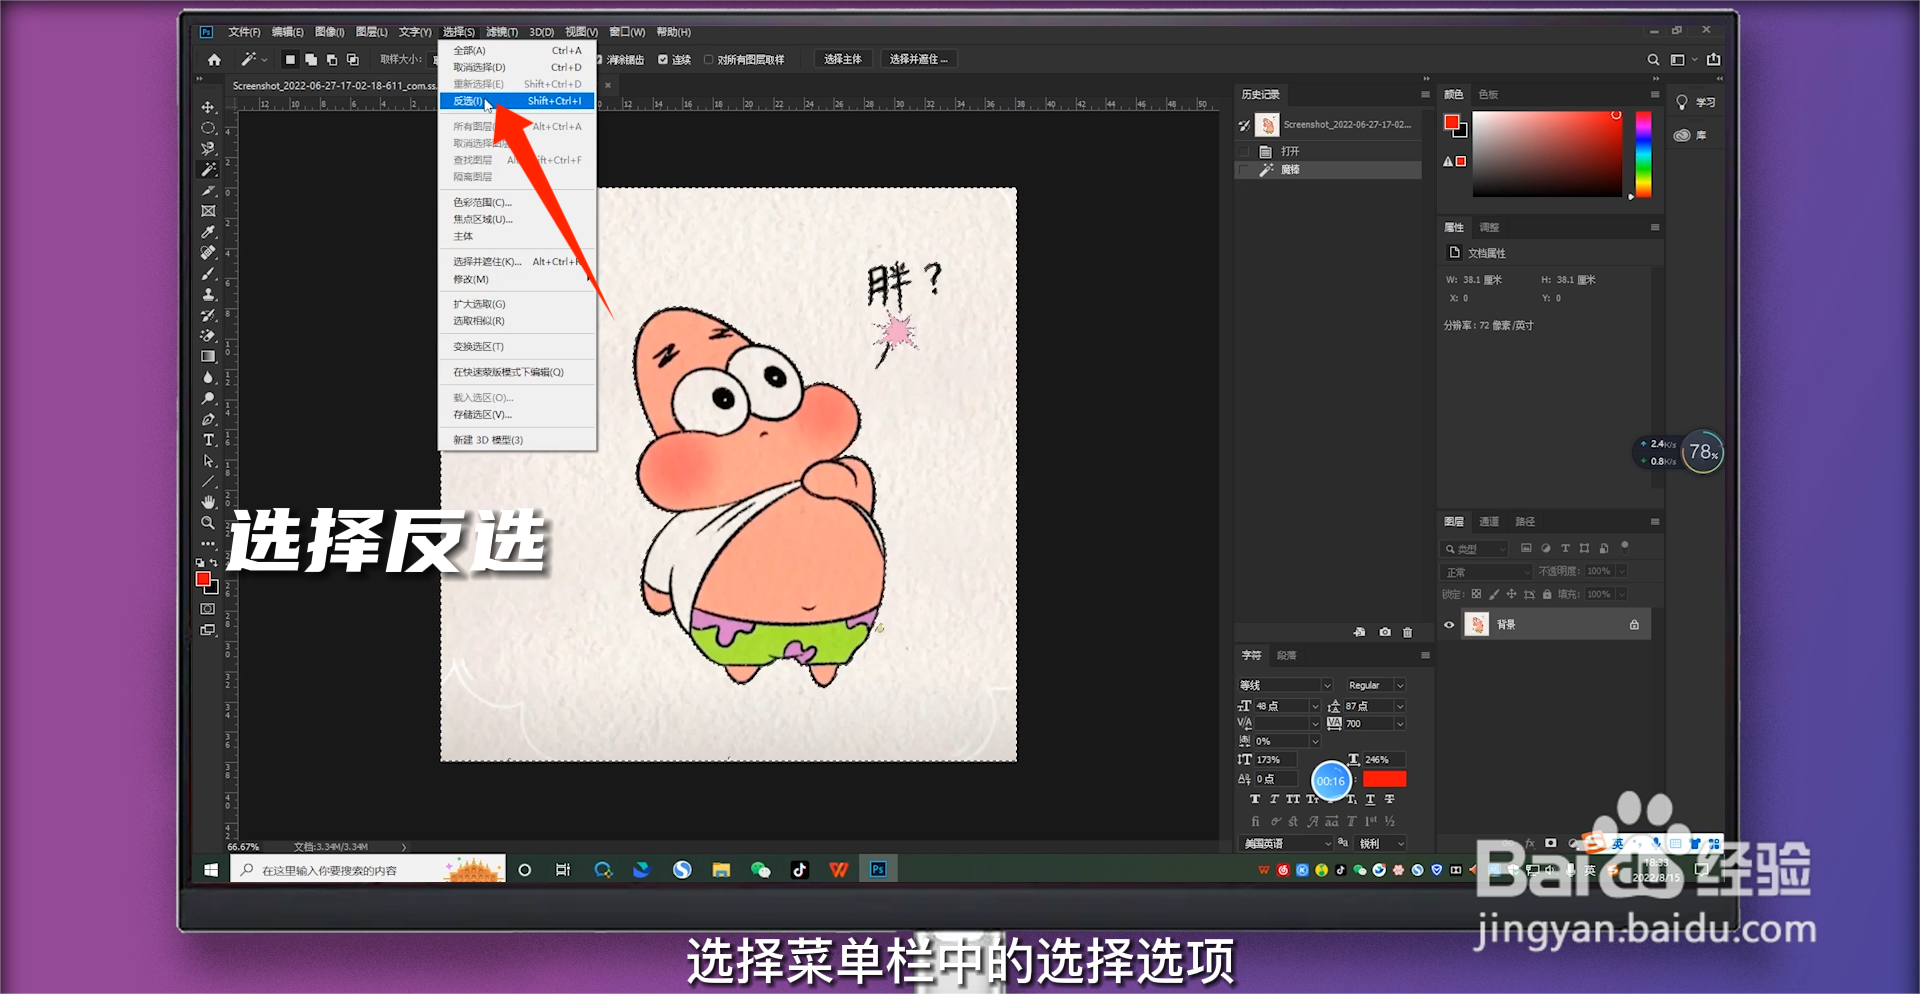Screen dimensions: 1920x994
Task: Select the Eyedropper tool
Action: click(x=208, y=232)
